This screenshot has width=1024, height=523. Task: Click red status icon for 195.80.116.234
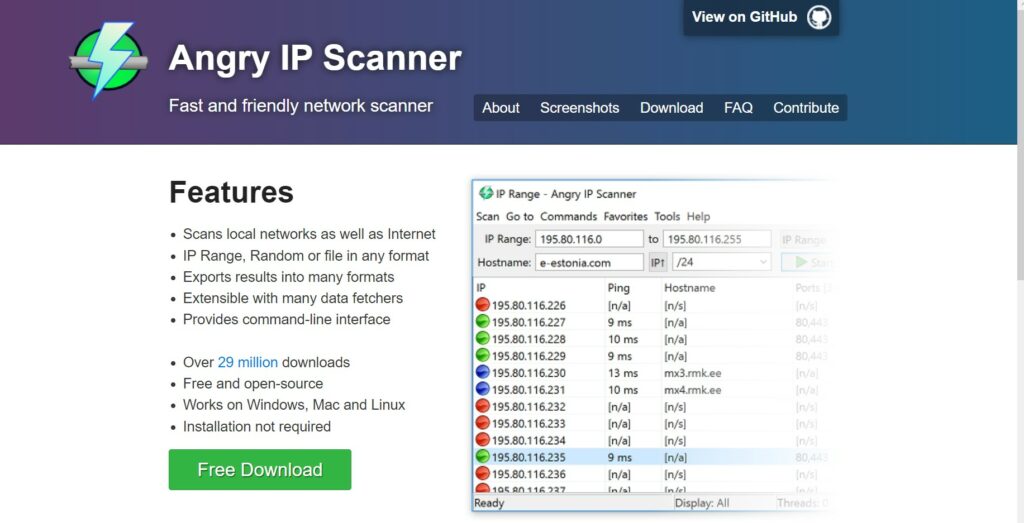click(483, 440)
